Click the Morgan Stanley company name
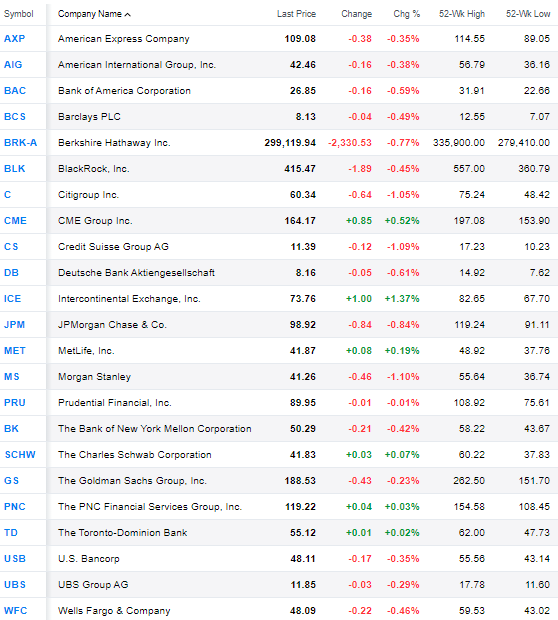The width and height of the screenshot is (558, 620). pos(95,377)
